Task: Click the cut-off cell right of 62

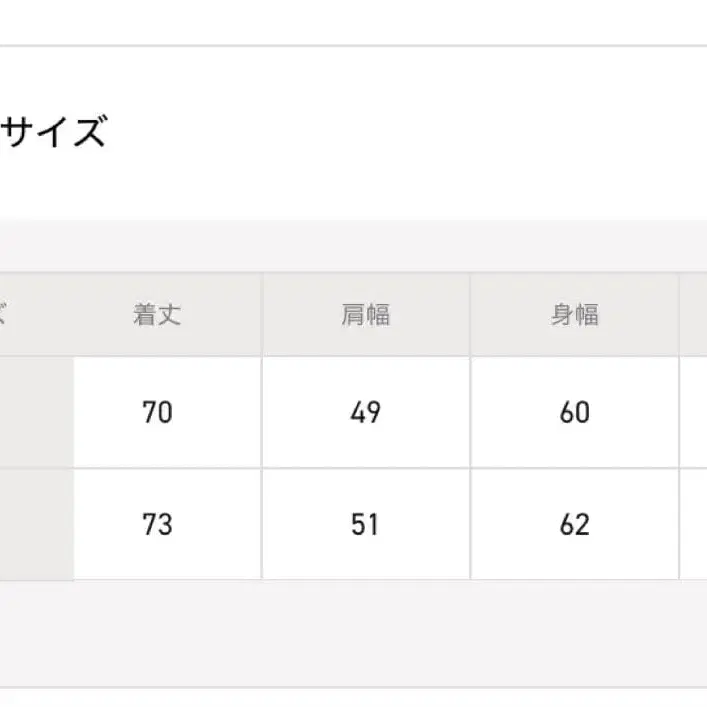Action: [694, 524]
